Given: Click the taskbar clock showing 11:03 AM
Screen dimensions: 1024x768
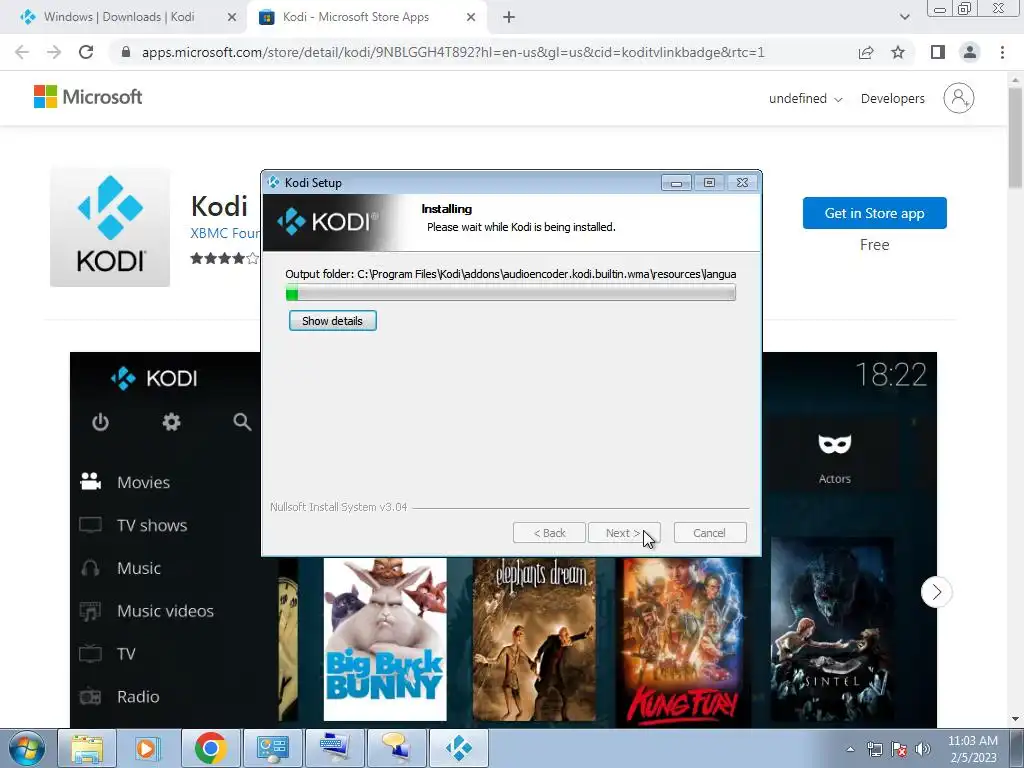Looking at the screenshot, I should pyautogui.click(x=973, y=749).
